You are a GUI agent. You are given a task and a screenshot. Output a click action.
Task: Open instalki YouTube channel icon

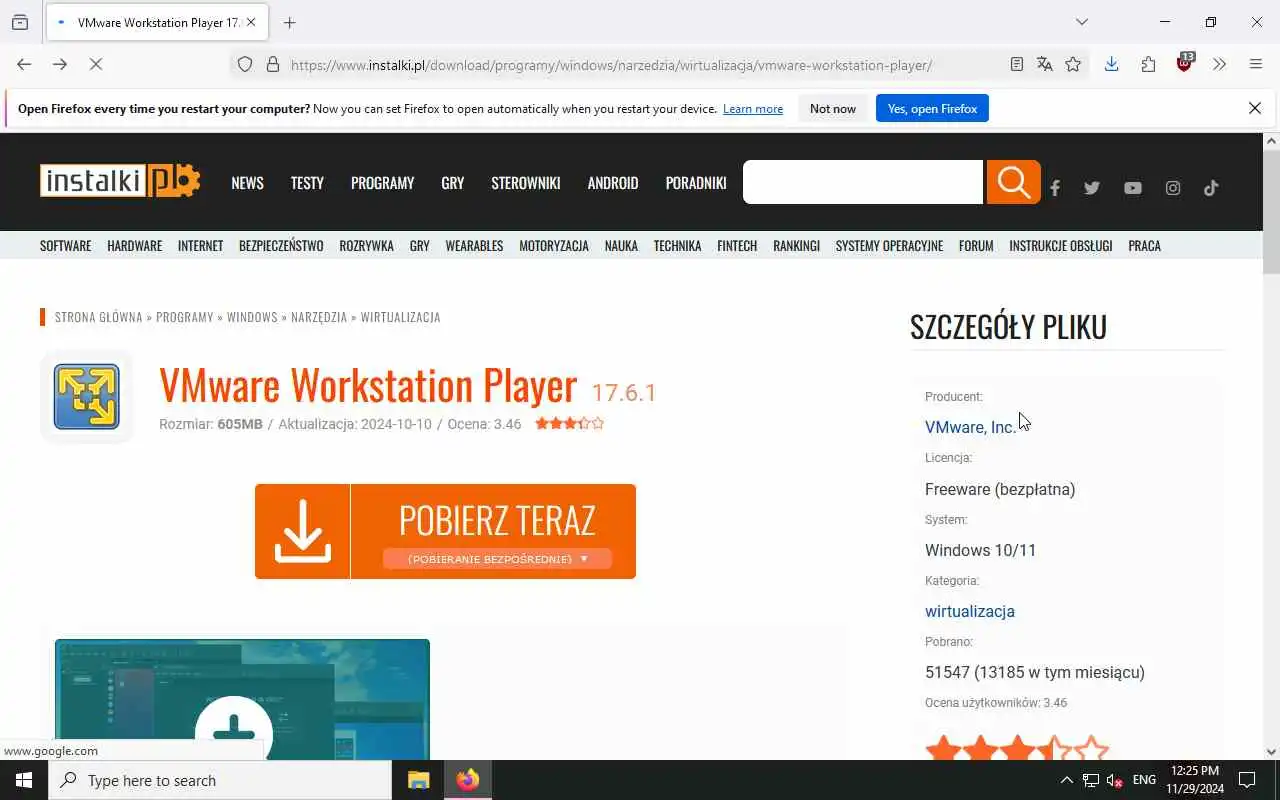click(x=1132, y=188)
